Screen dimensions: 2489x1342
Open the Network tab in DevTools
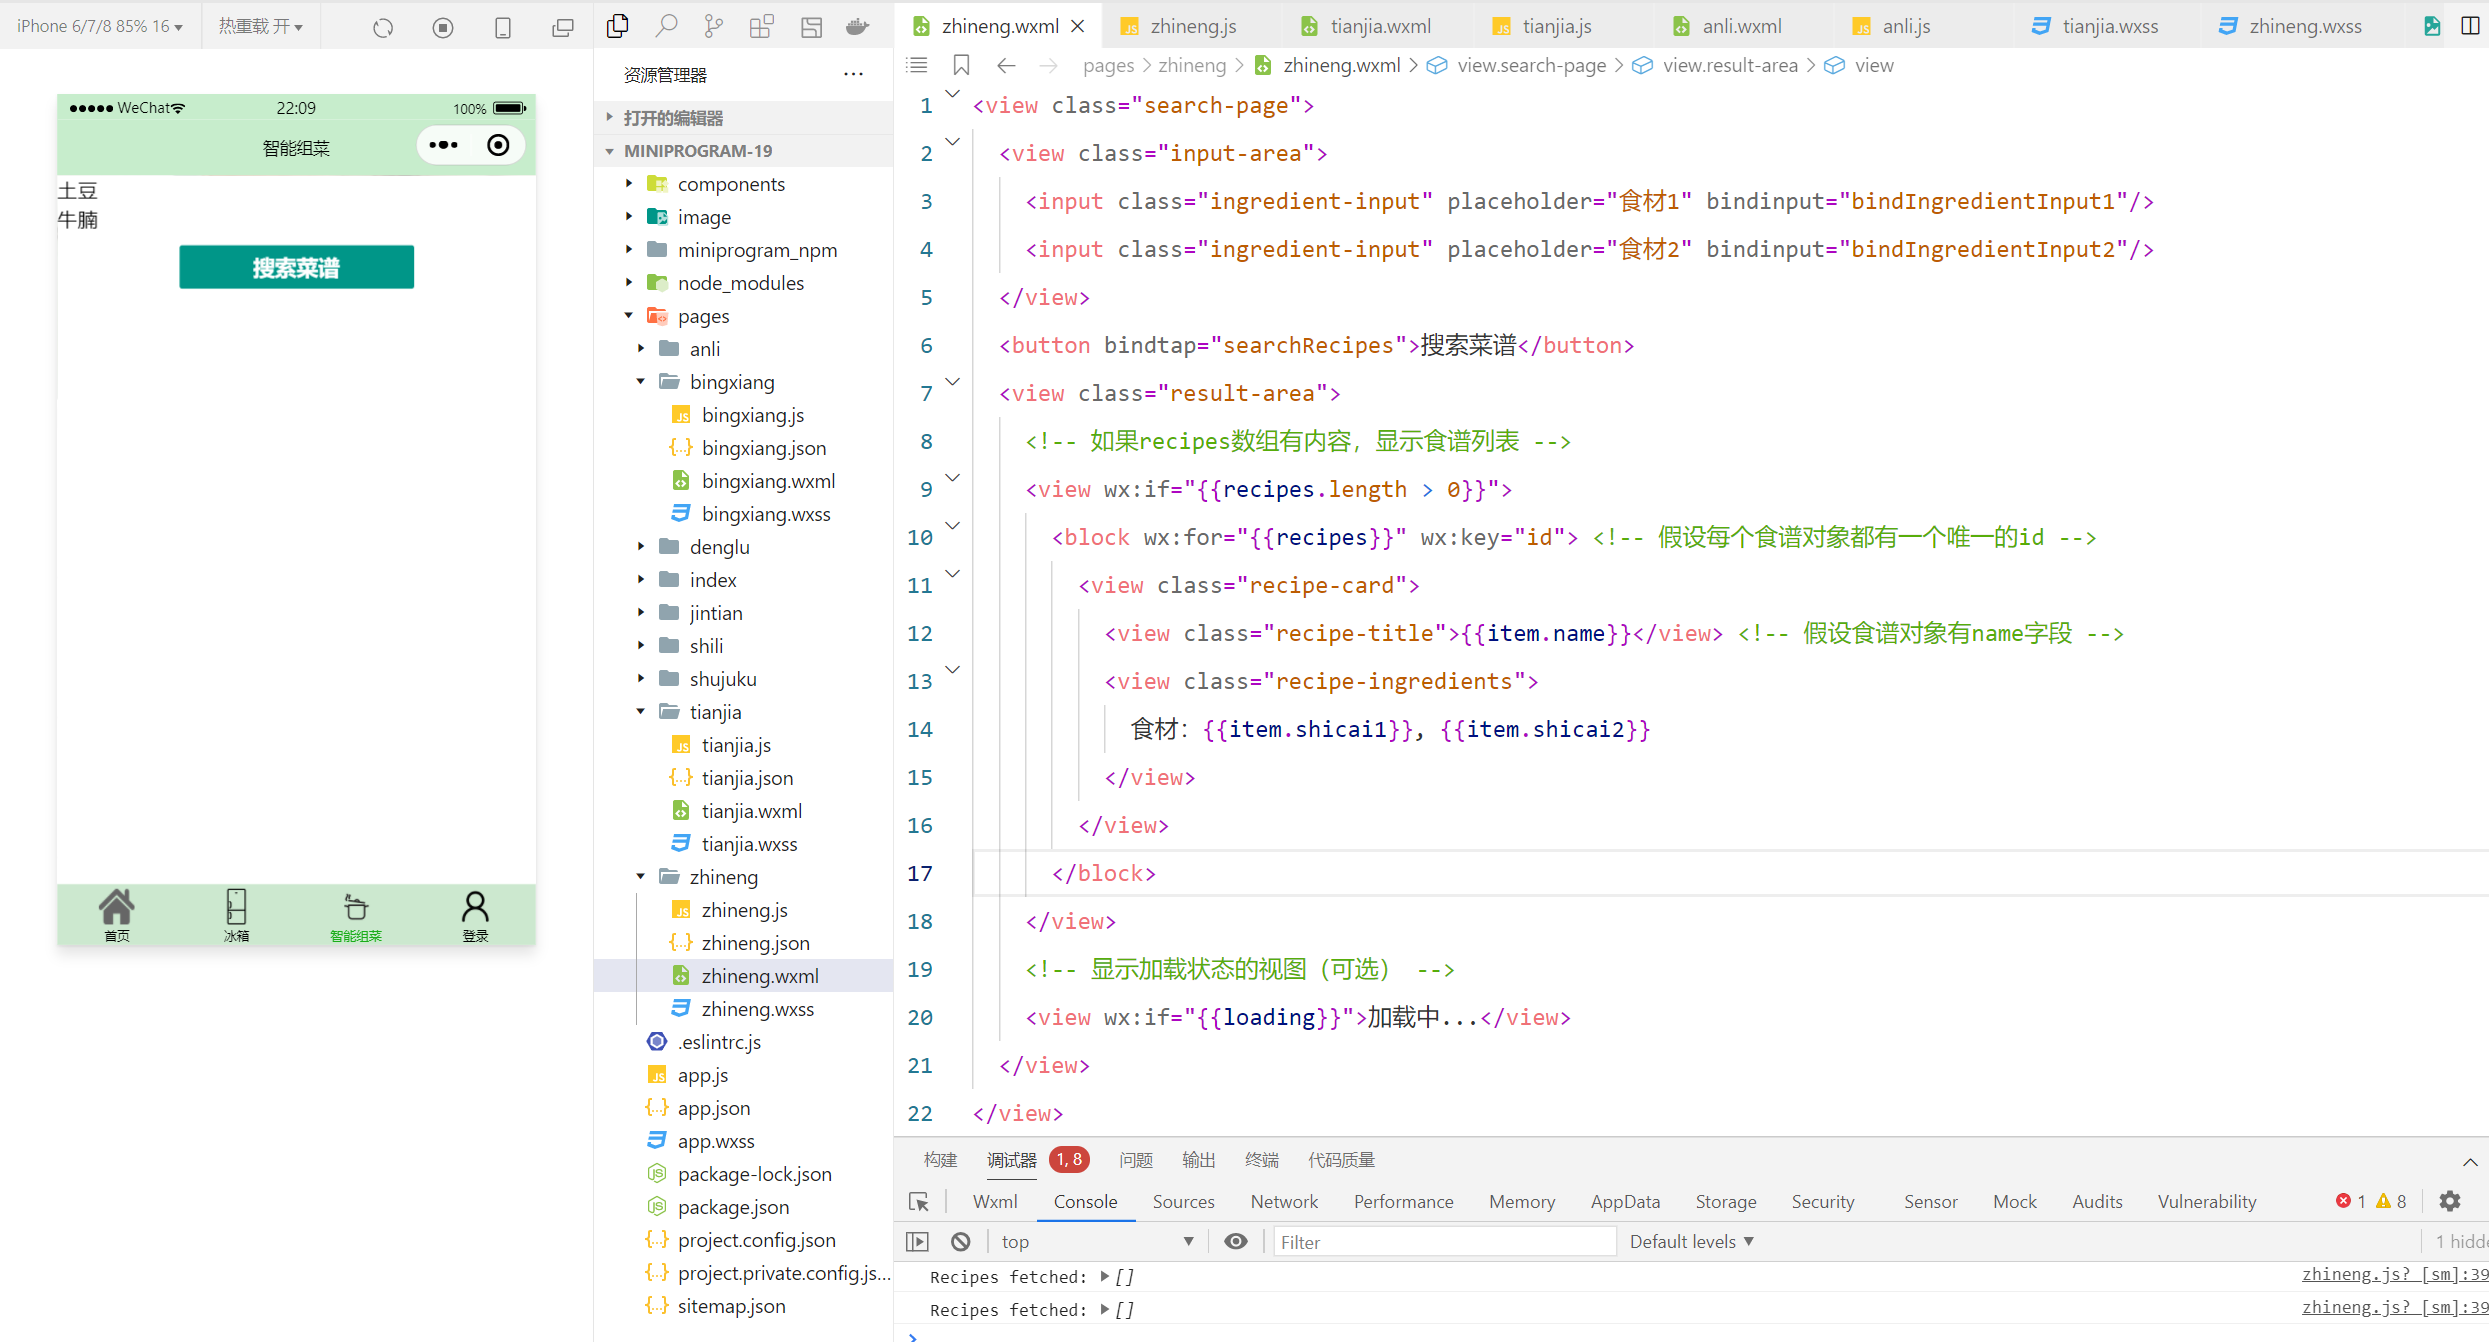pyautogui.click(x=1284, y=1201)
